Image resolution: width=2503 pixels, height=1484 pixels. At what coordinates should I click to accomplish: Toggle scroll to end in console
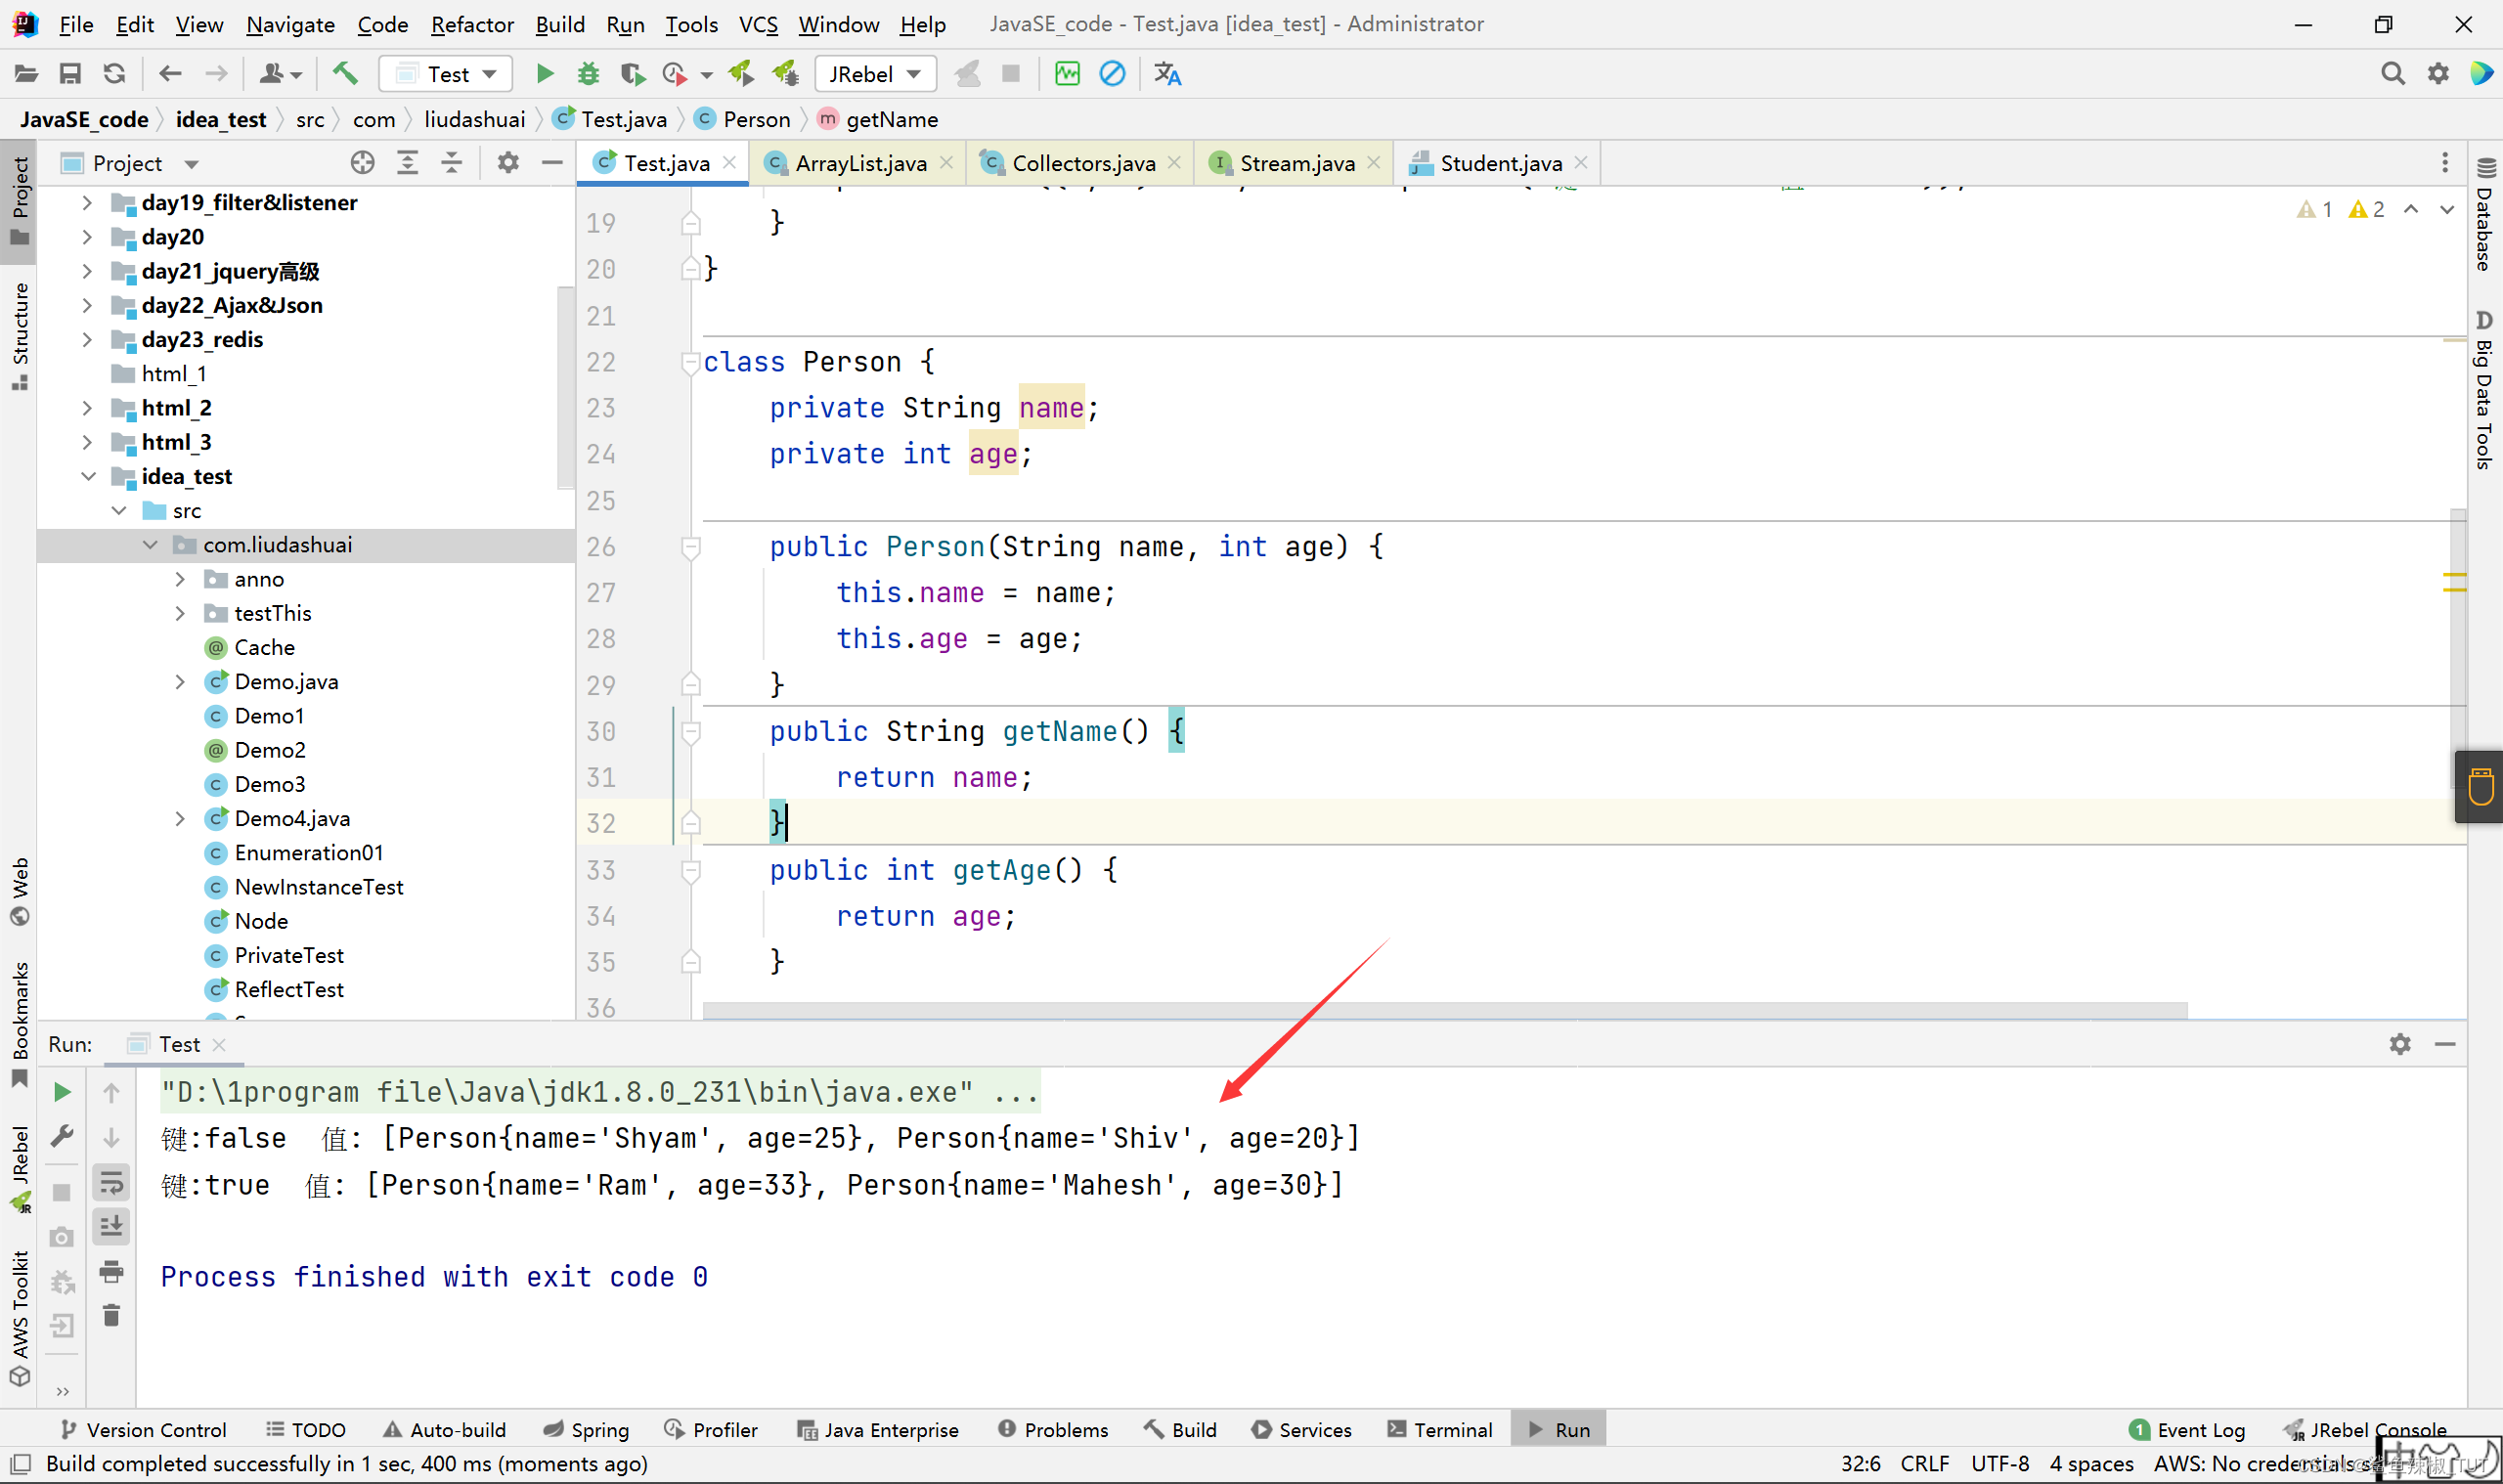pos(112,1227)
